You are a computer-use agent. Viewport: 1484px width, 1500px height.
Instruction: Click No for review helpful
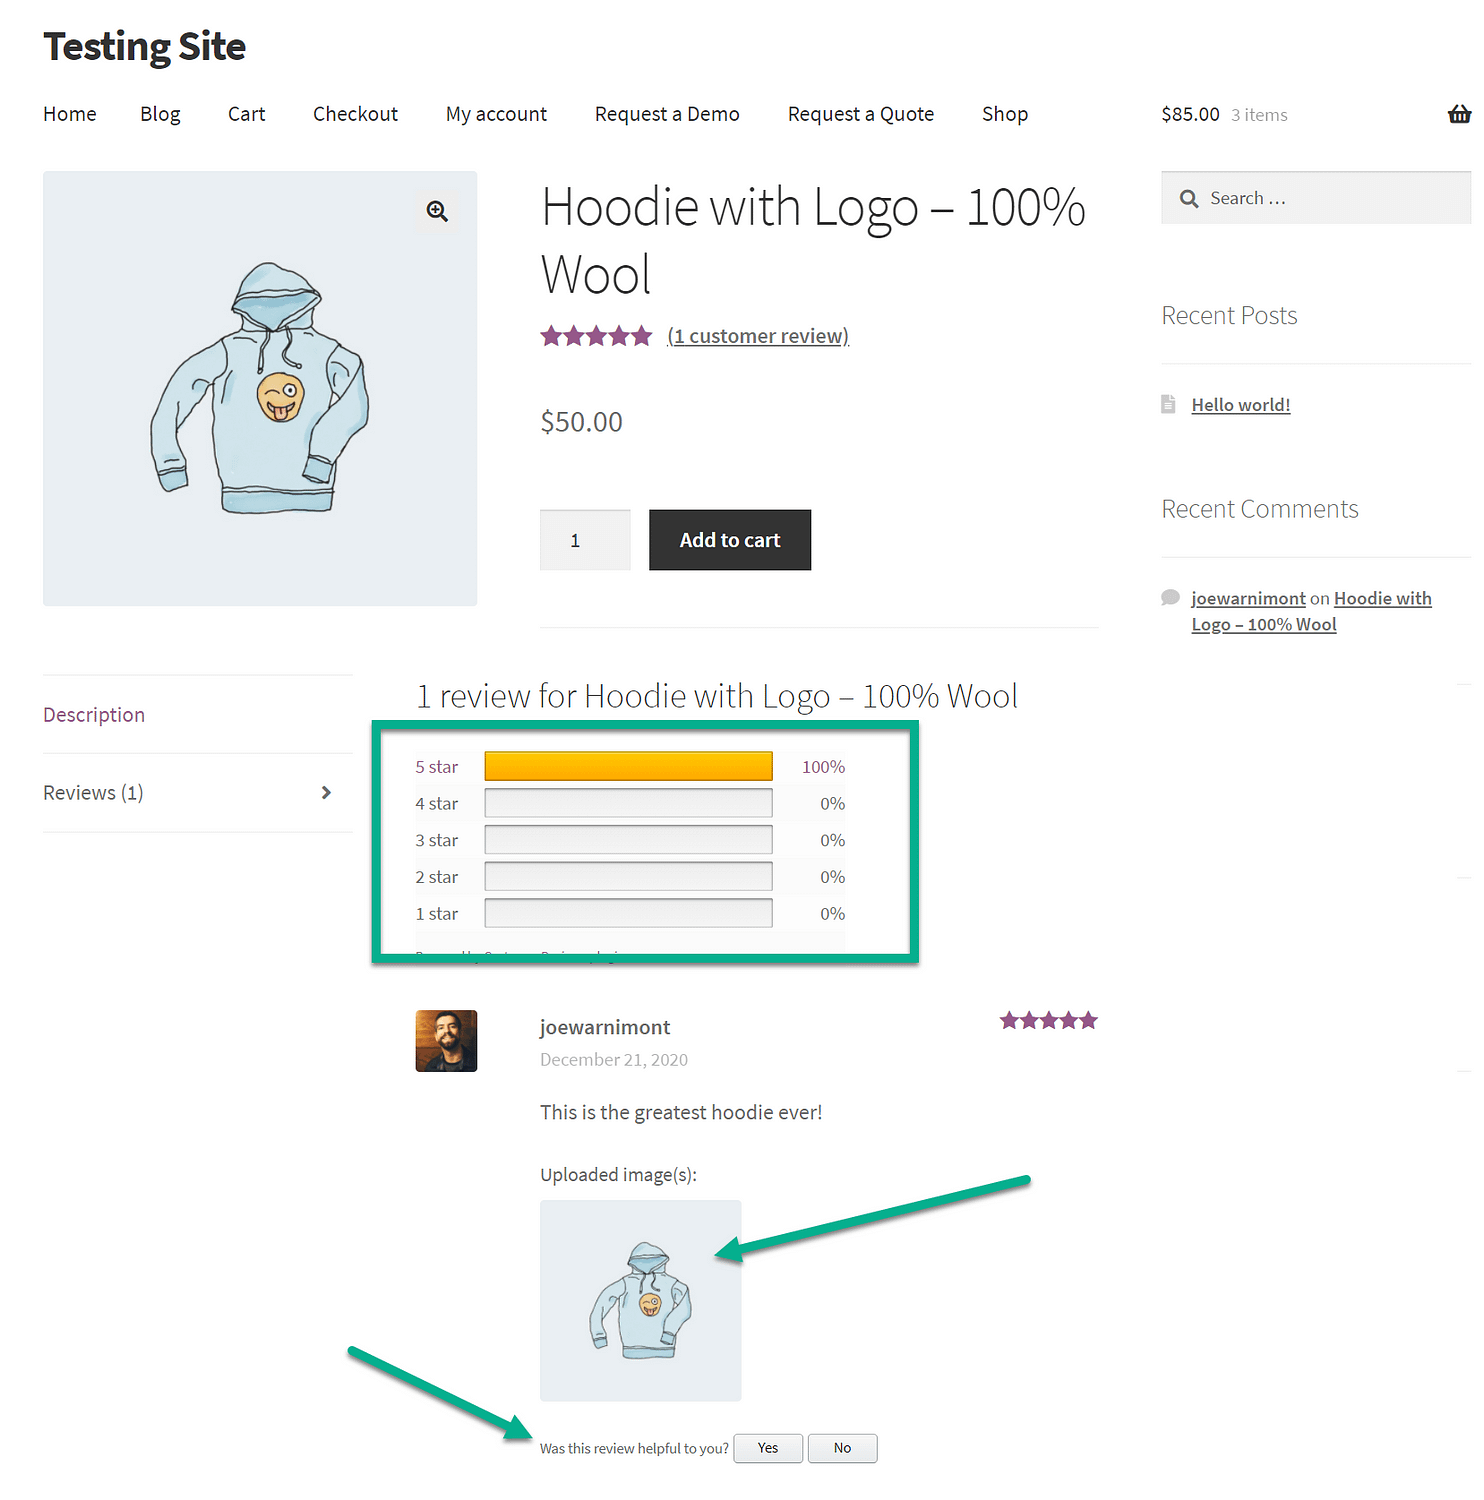coord(843,1448)
